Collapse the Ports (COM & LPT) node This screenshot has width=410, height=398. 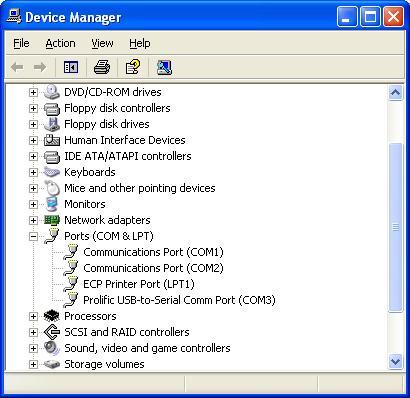click(x=33, y=236)
